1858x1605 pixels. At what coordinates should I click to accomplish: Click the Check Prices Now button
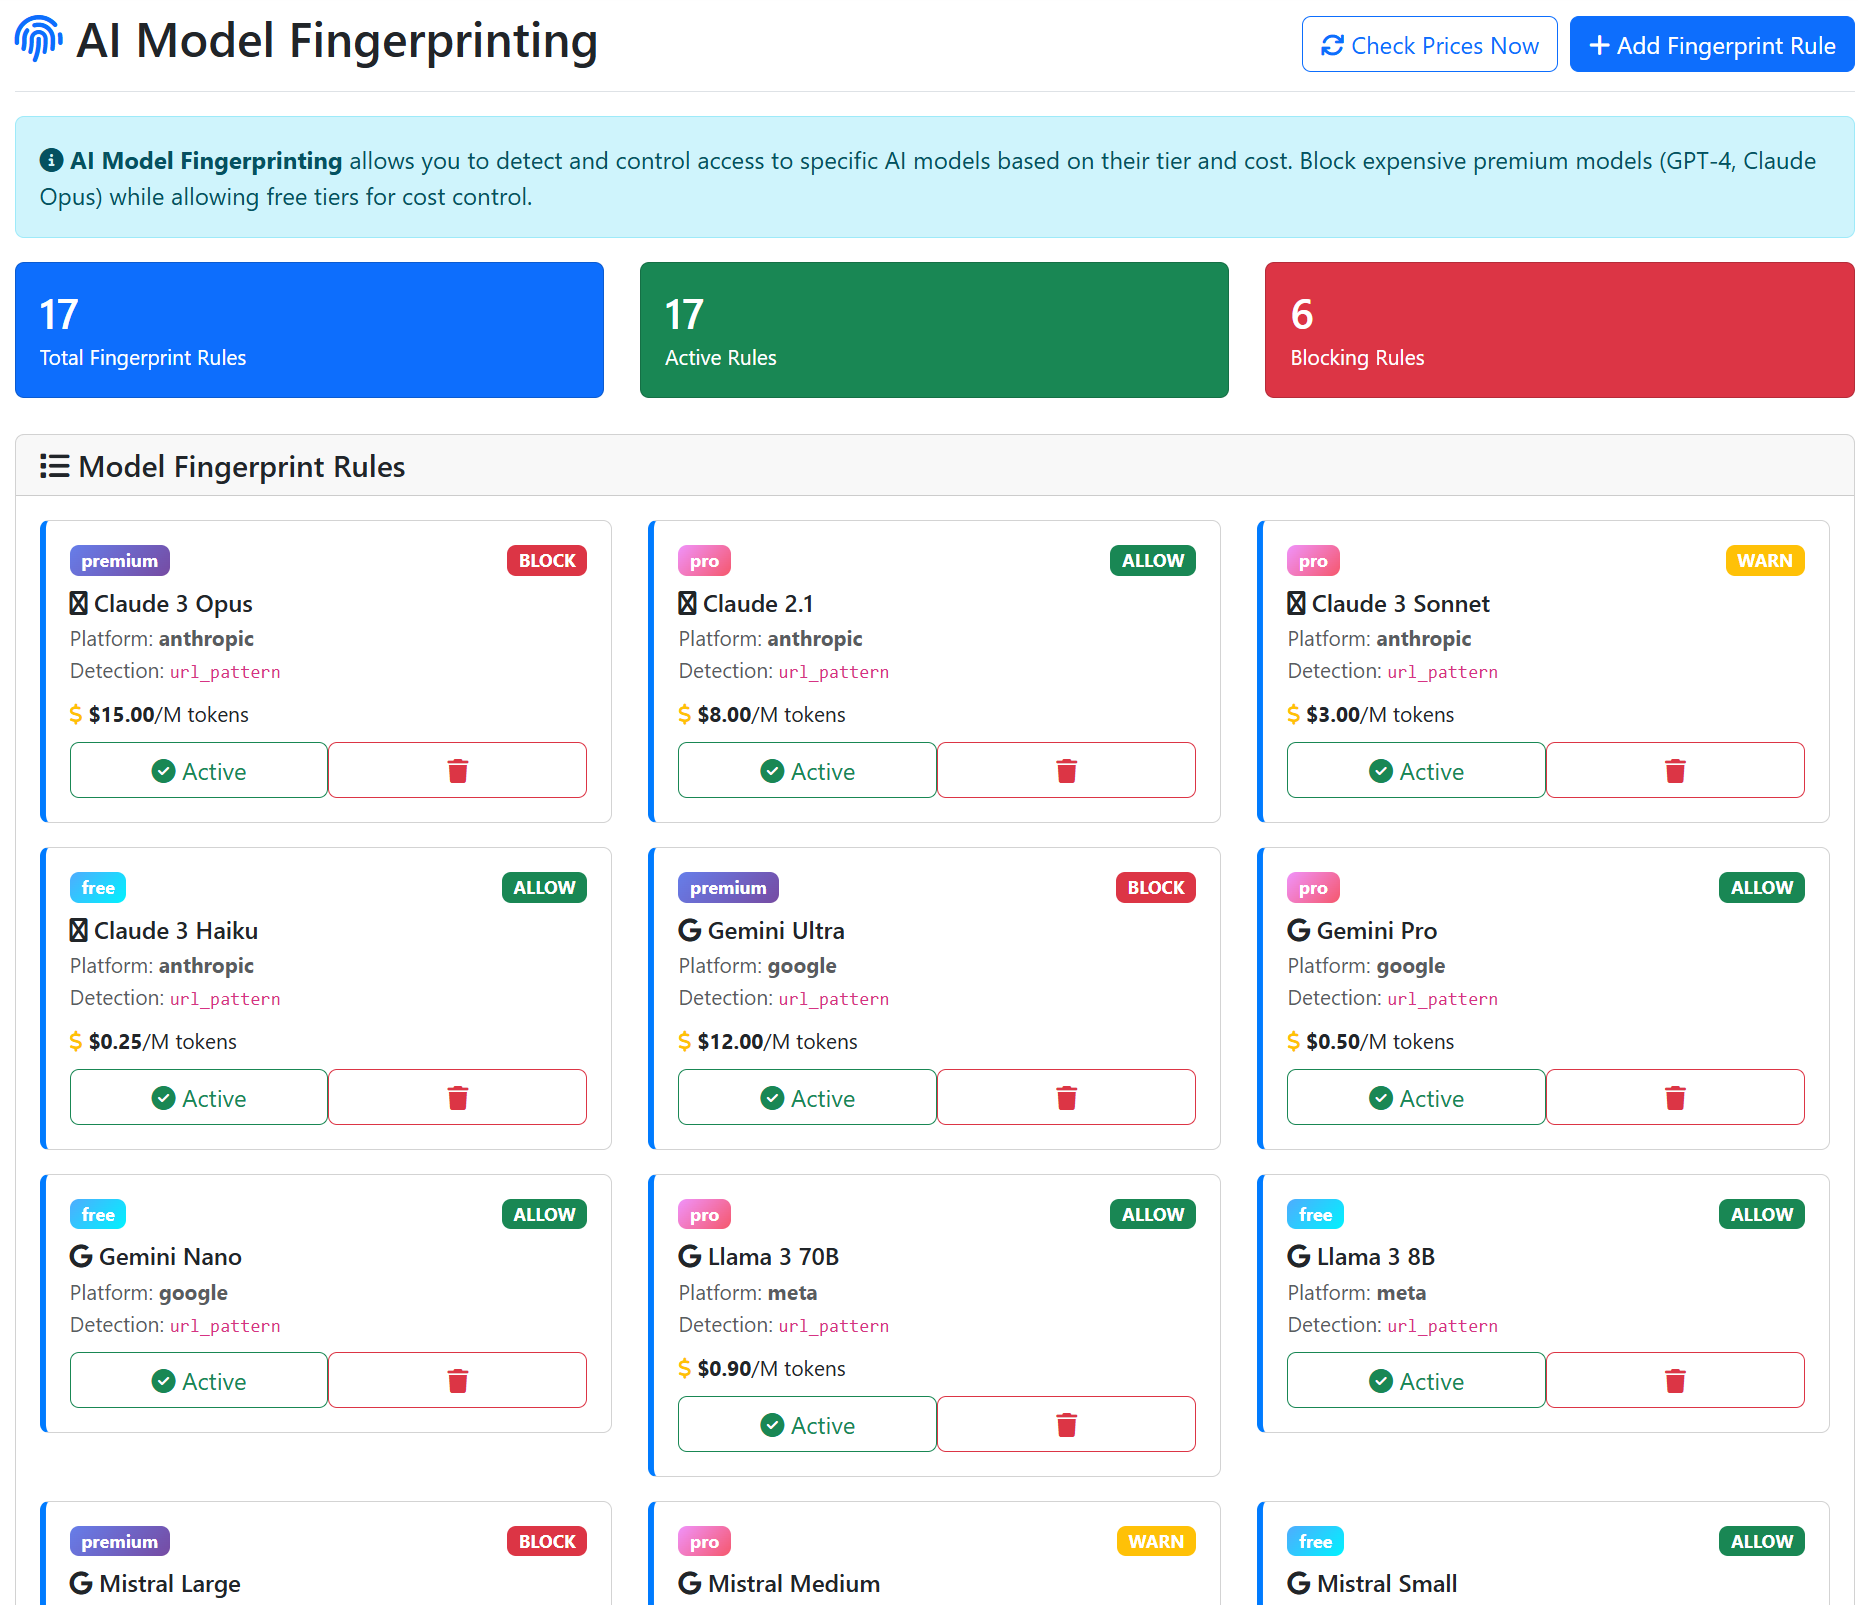(x=1429, y=45)
